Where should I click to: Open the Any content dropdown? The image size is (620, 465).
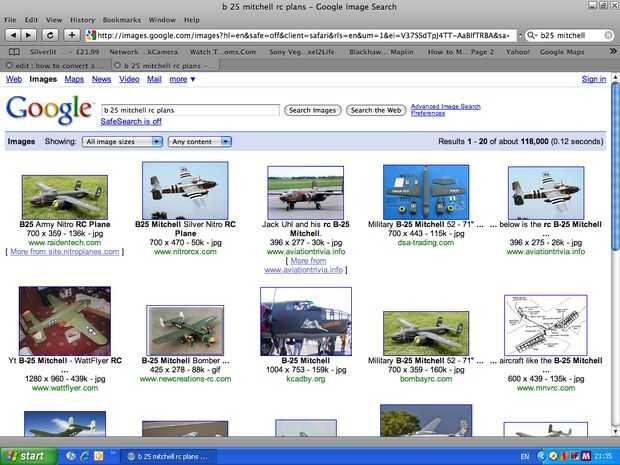(200, 142)
